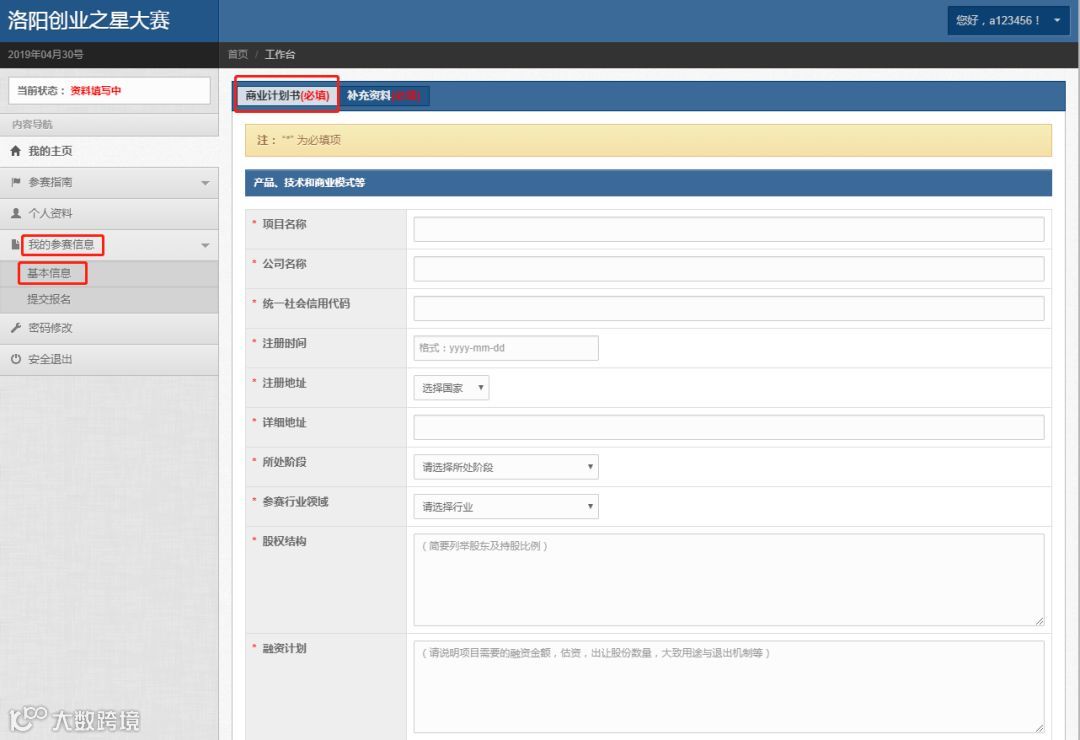Click the 融资计划 text area
This screenshot has height=740, width=1080.
(729, 687)
